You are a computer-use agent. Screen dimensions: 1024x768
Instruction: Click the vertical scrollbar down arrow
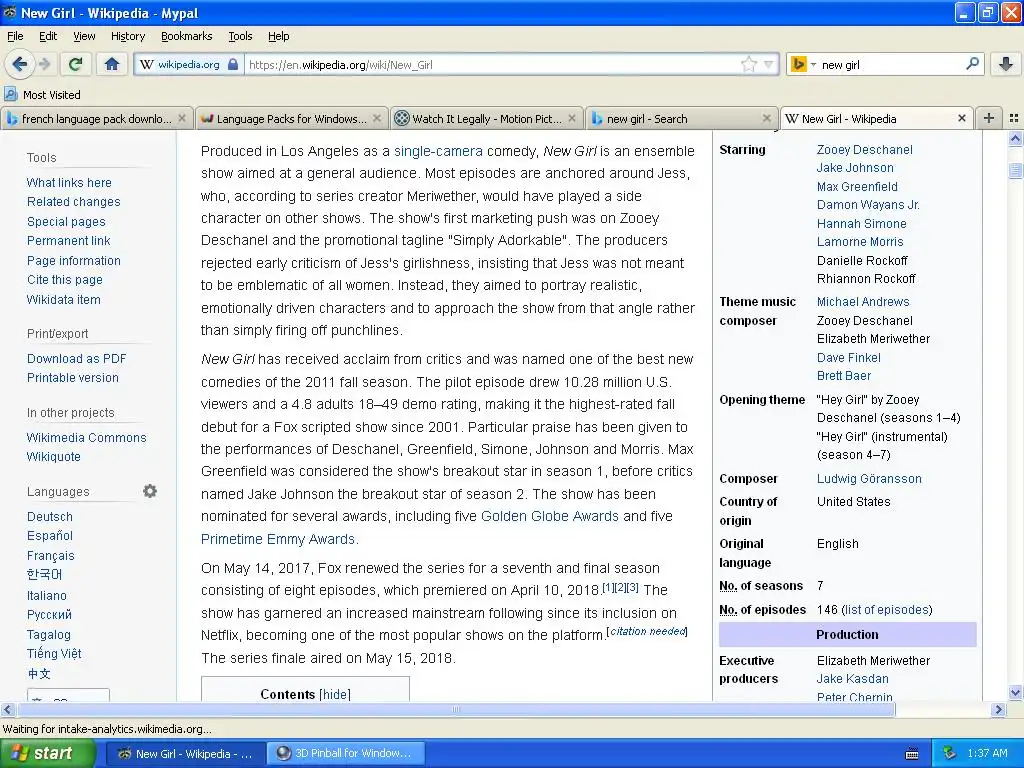tap(1015, 693)
